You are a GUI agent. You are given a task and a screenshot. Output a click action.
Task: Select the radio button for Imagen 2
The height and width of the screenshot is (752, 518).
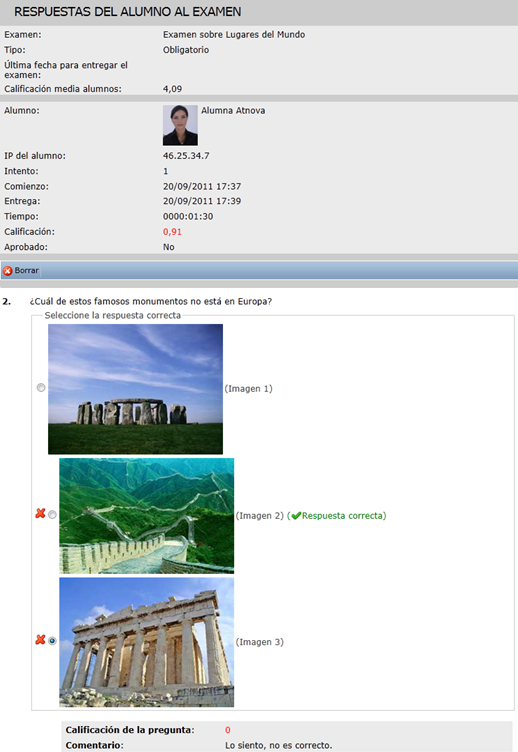tap(52, 515)
